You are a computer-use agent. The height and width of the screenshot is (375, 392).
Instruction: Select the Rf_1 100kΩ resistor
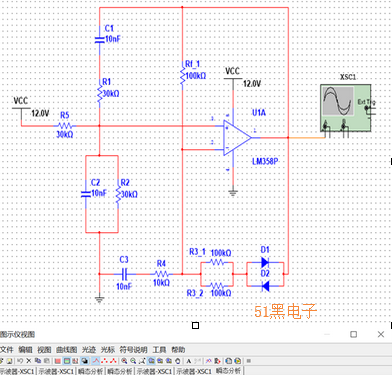182,76
